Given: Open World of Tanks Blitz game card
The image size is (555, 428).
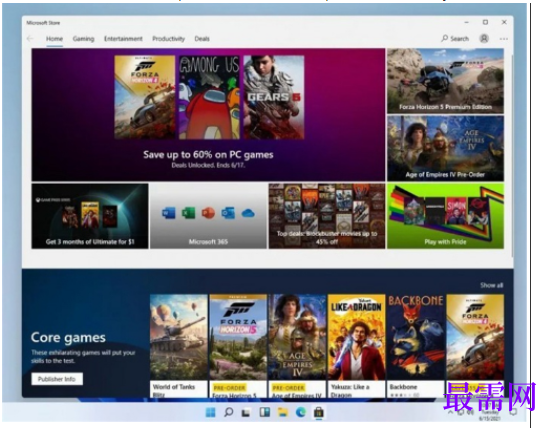Looking at the screenshot, I should [x=179, y=346].
